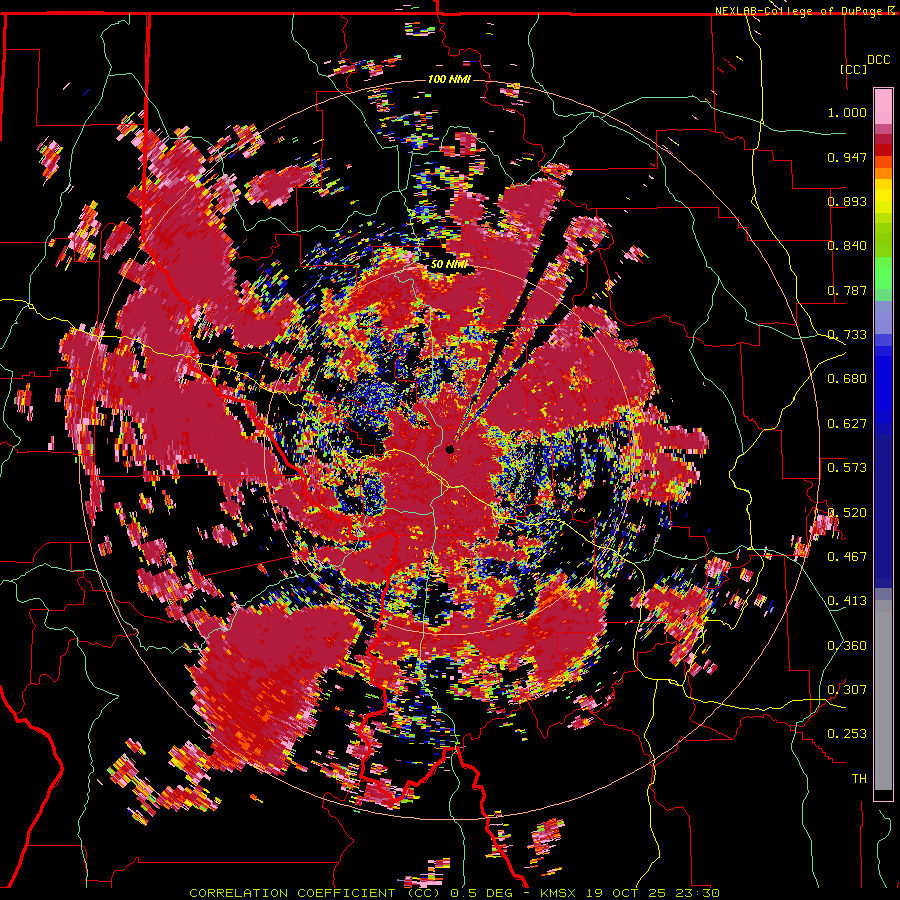
Task: Select the Correlation Coefficient KMSX caption text
Action: point(454,893)
